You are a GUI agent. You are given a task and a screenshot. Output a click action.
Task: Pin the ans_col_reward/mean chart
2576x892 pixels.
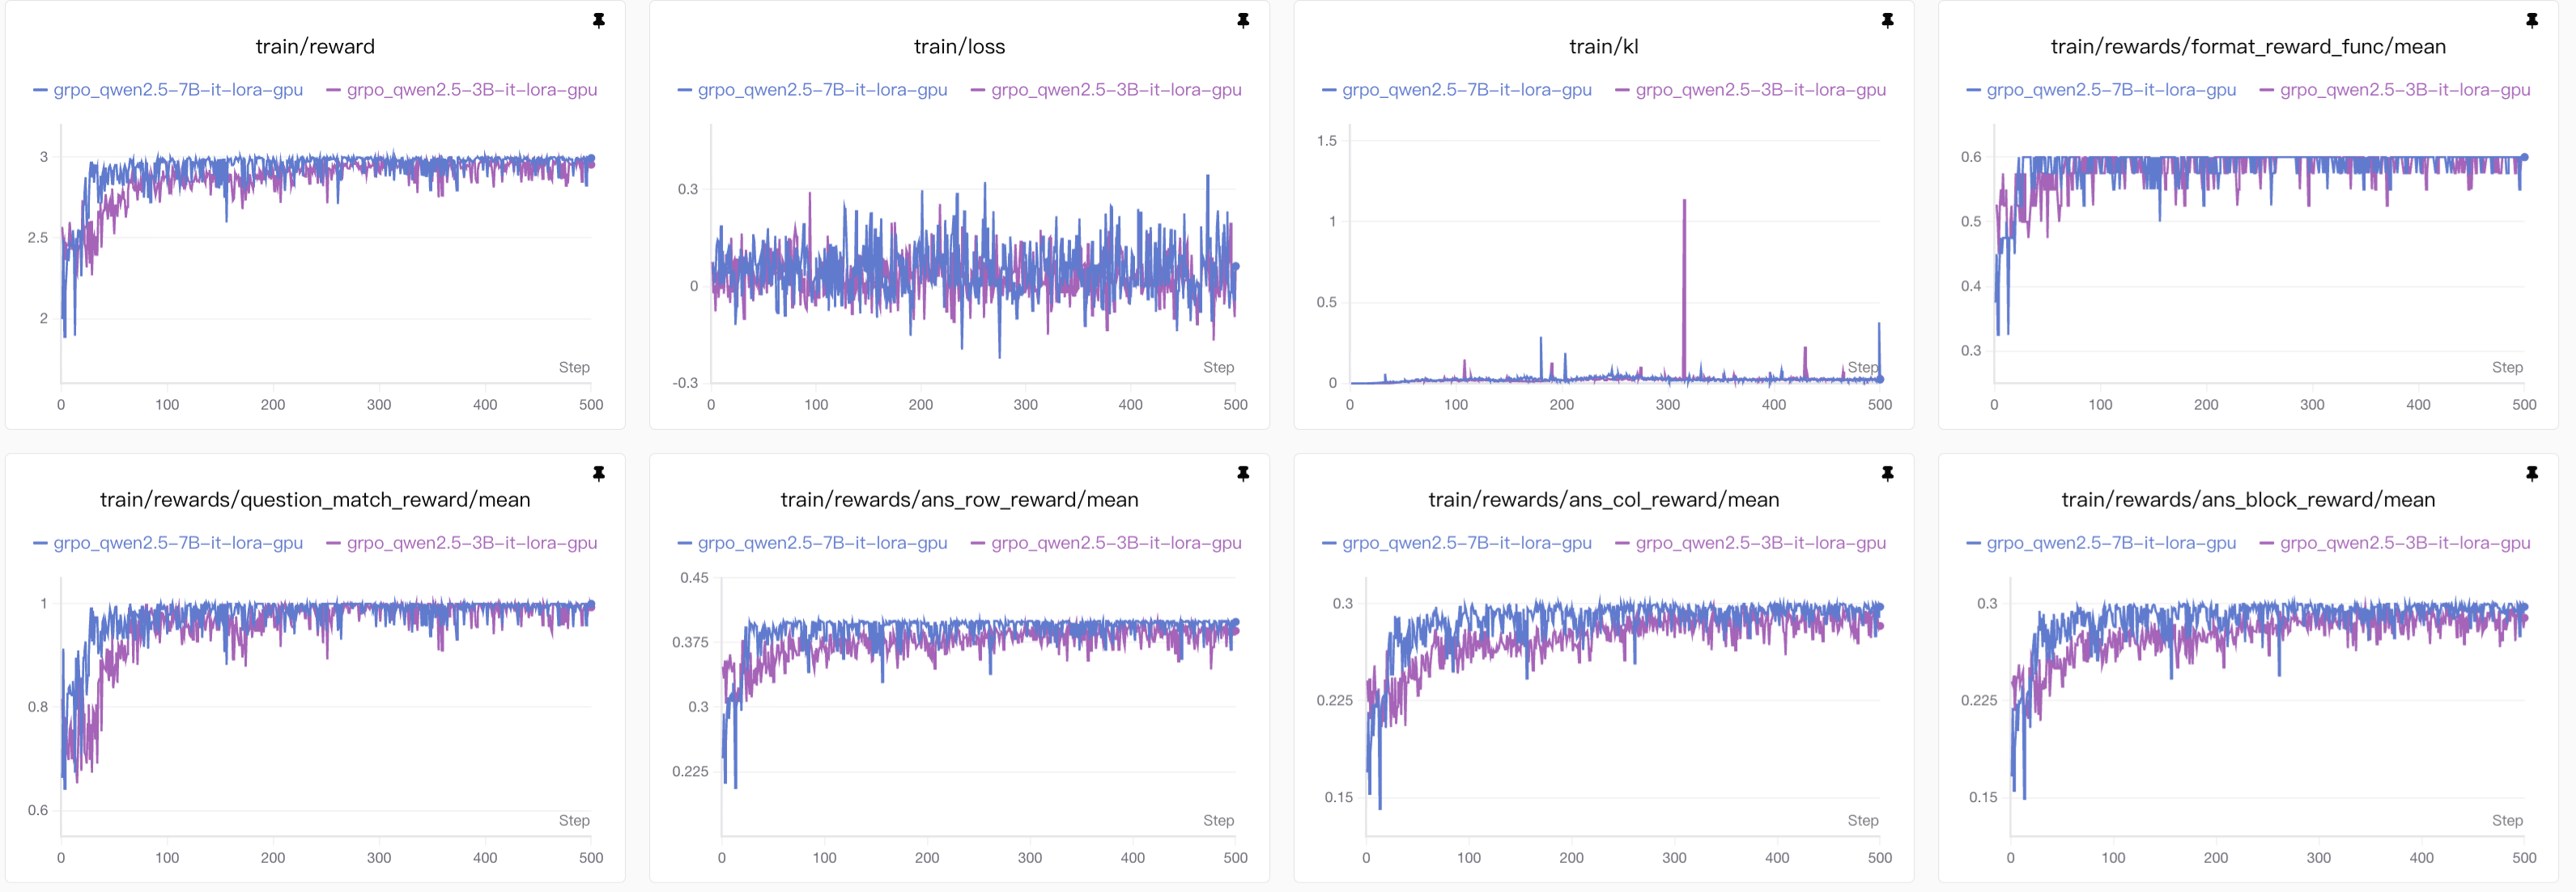[1887, 473]
